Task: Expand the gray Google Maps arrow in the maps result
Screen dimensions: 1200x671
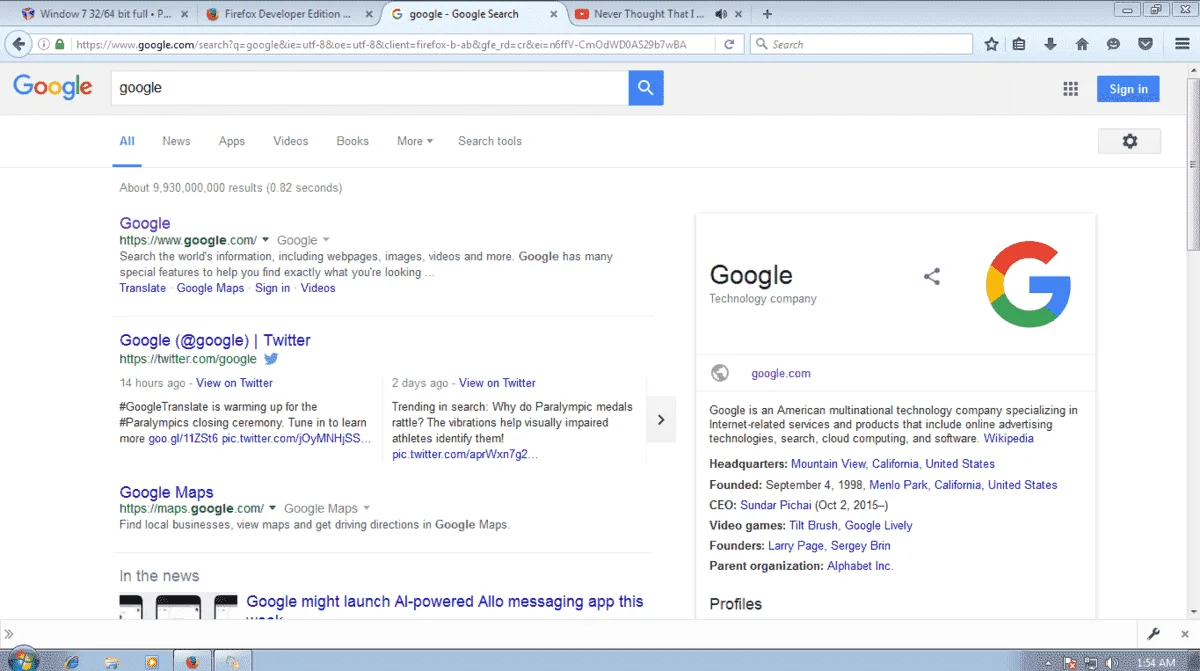Action: 366,508
